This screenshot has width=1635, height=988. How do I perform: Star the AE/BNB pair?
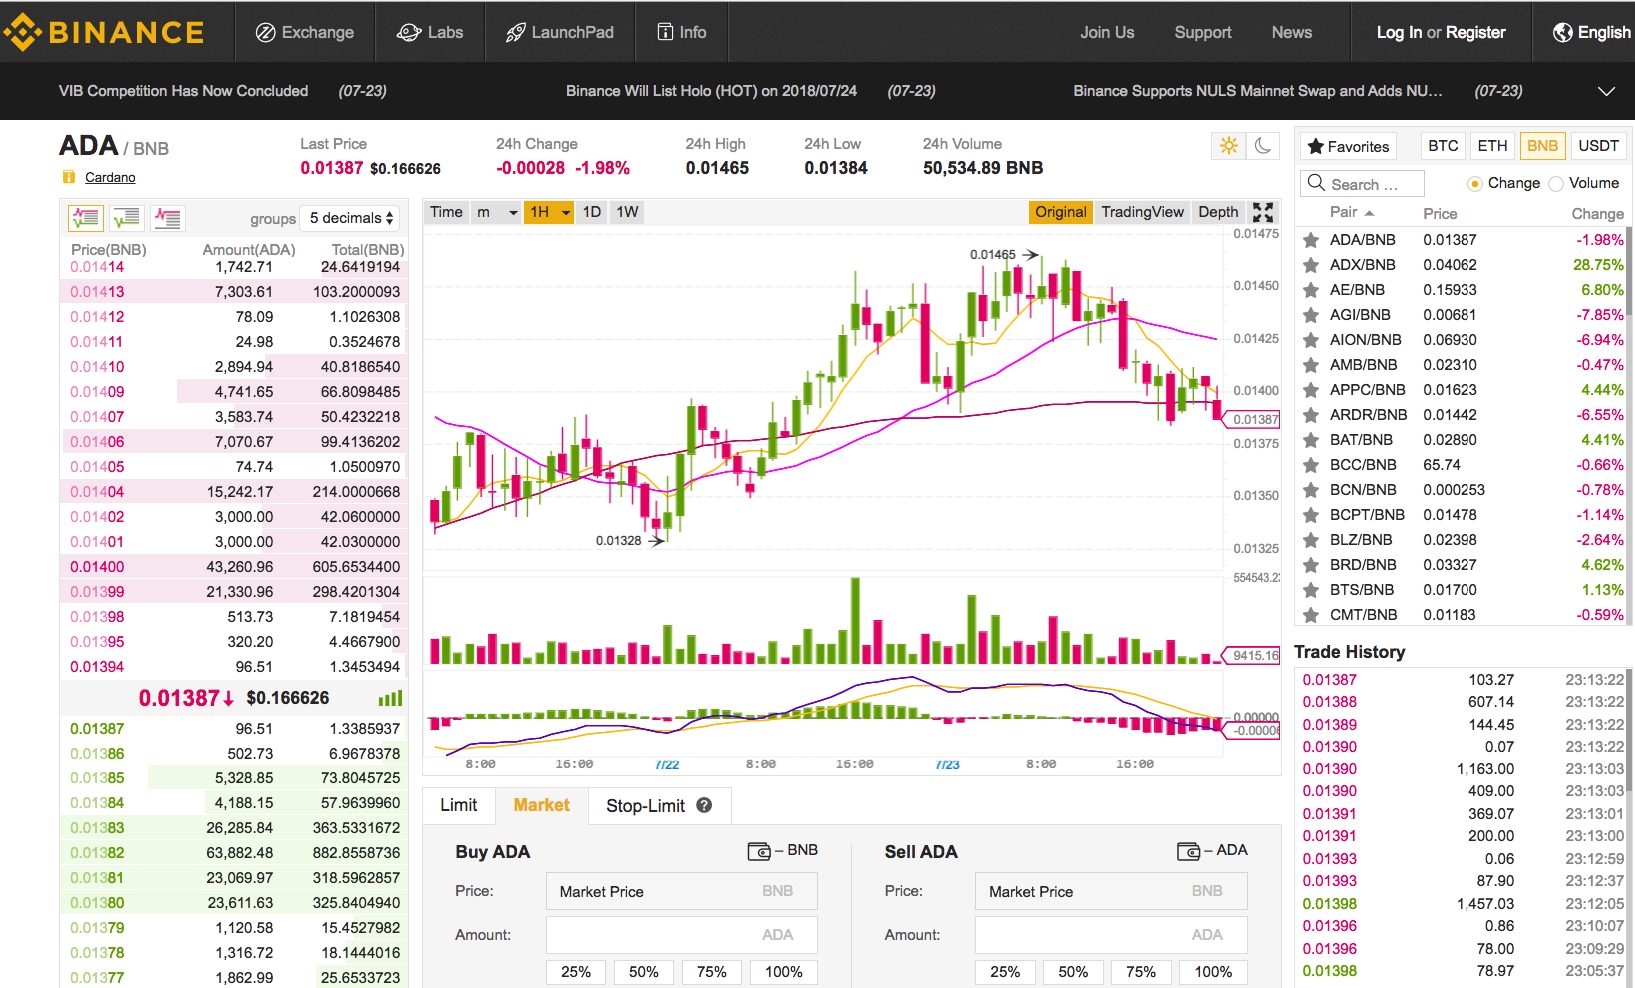click(1310, 290)
